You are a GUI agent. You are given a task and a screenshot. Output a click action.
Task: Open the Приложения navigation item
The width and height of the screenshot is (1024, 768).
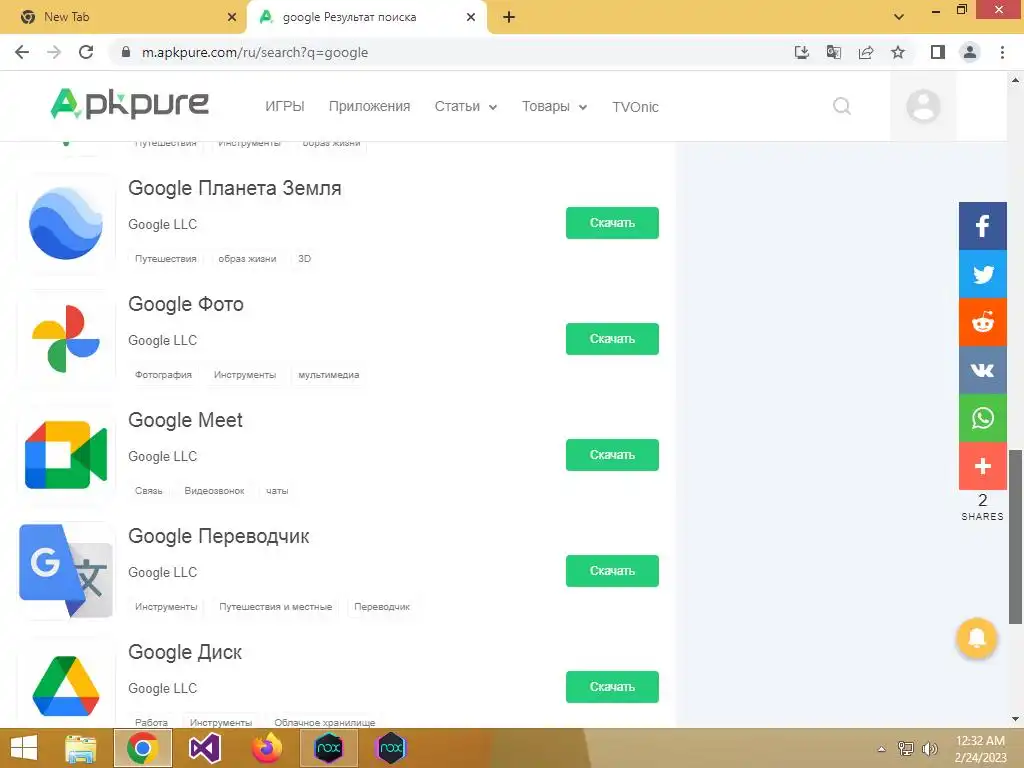click(x=370, y=106)
